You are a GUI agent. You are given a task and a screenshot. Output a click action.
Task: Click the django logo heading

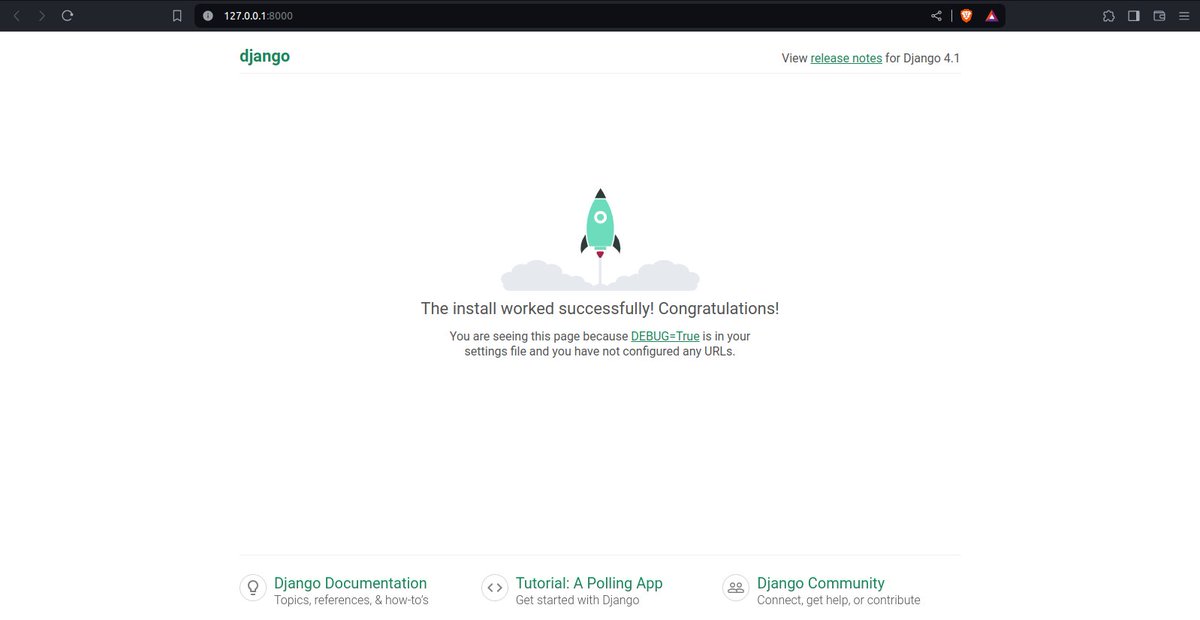point(265,56)
